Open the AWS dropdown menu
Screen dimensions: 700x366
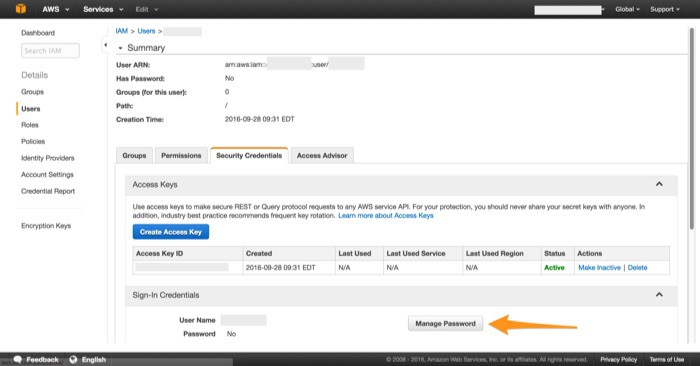pyautogui.click(x=55, y=9)
